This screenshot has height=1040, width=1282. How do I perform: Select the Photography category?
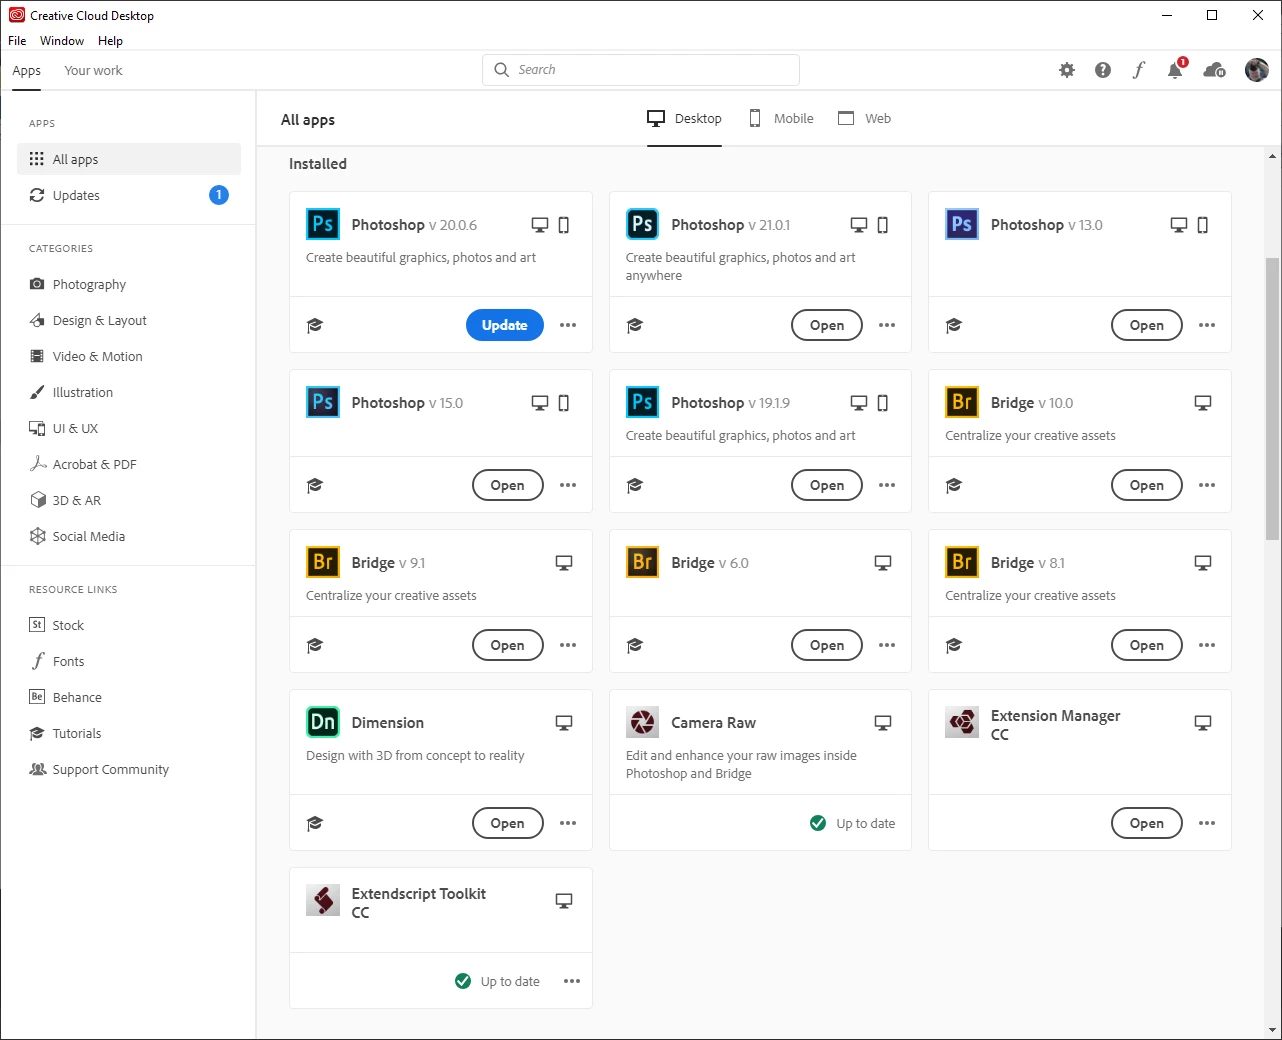tap(129, 284)
